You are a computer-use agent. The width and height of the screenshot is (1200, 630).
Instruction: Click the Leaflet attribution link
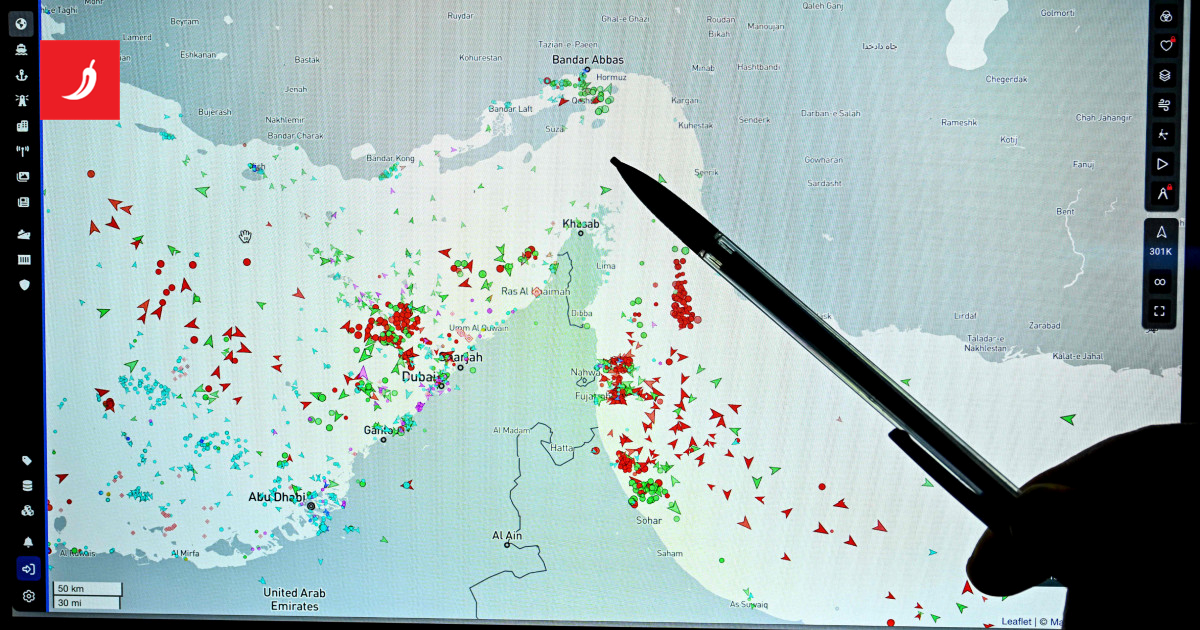coord(1016,622)
